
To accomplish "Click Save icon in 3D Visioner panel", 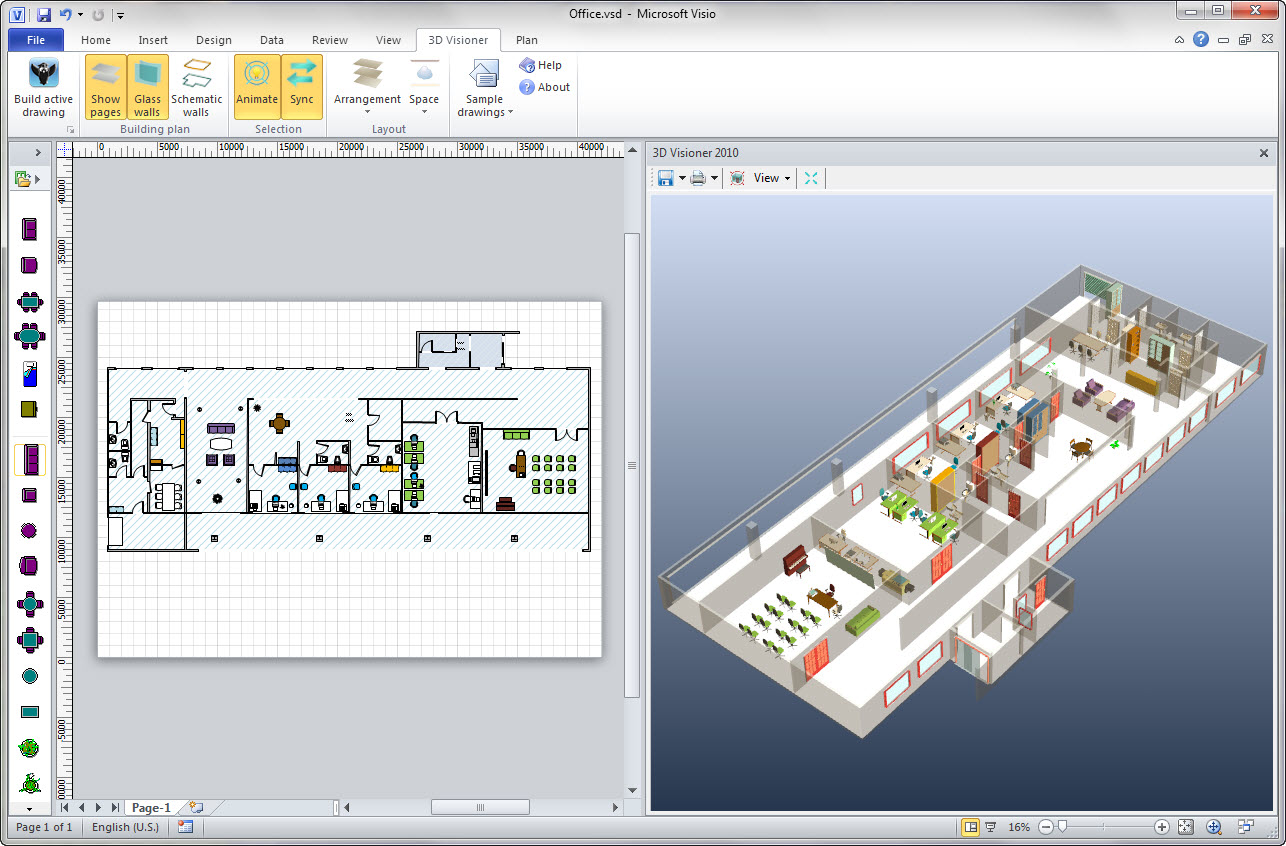I will [x=665, y=178].
